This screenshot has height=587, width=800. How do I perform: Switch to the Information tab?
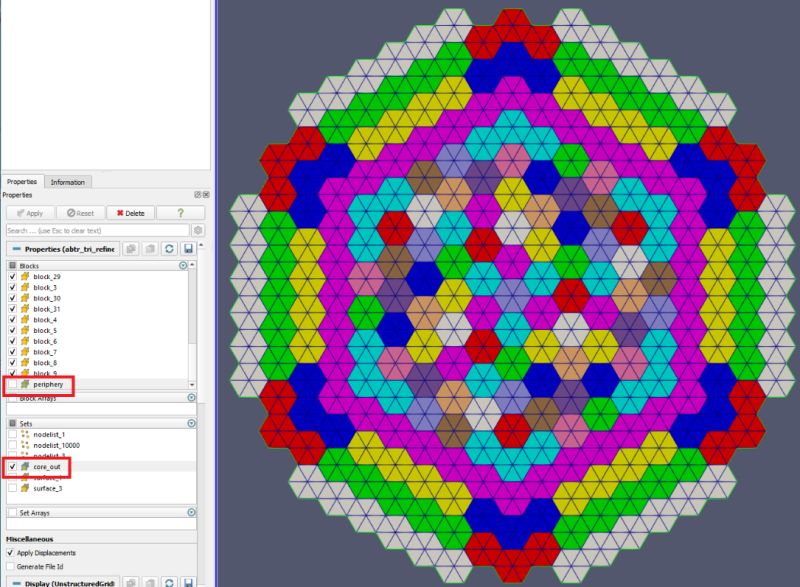click(69, 183)
